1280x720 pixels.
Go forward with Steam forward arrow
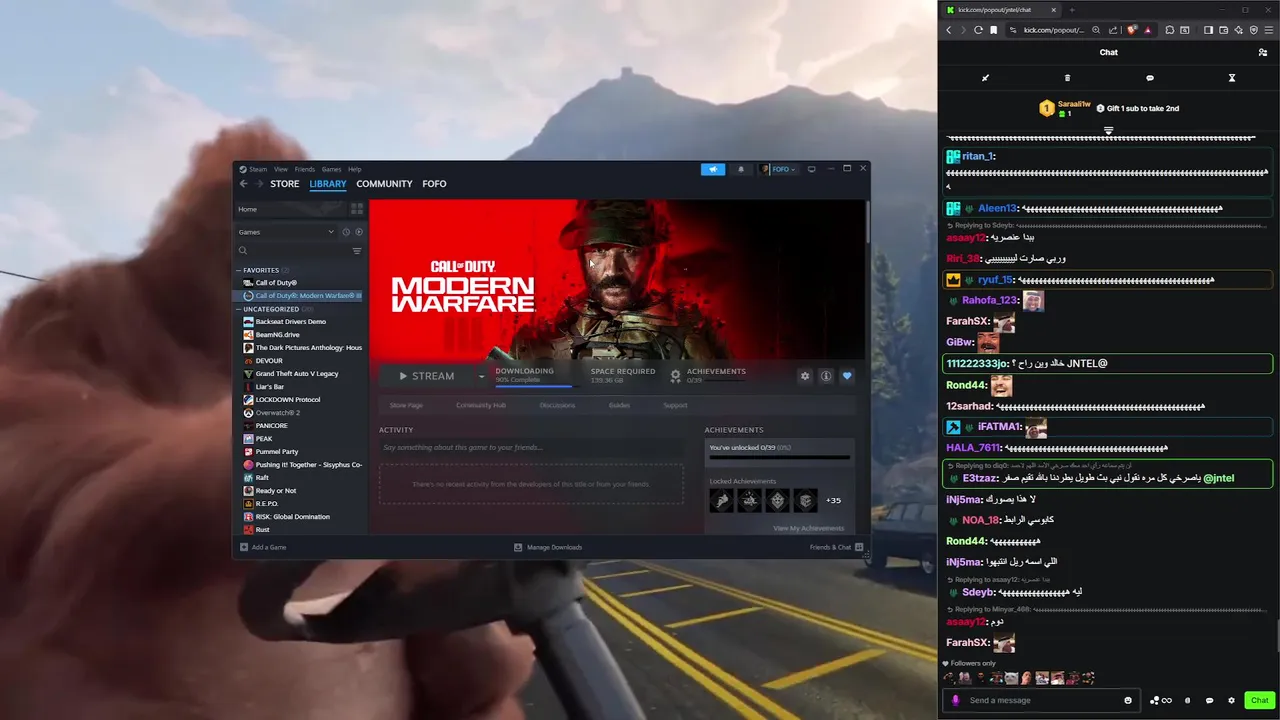tap(259, 184)
